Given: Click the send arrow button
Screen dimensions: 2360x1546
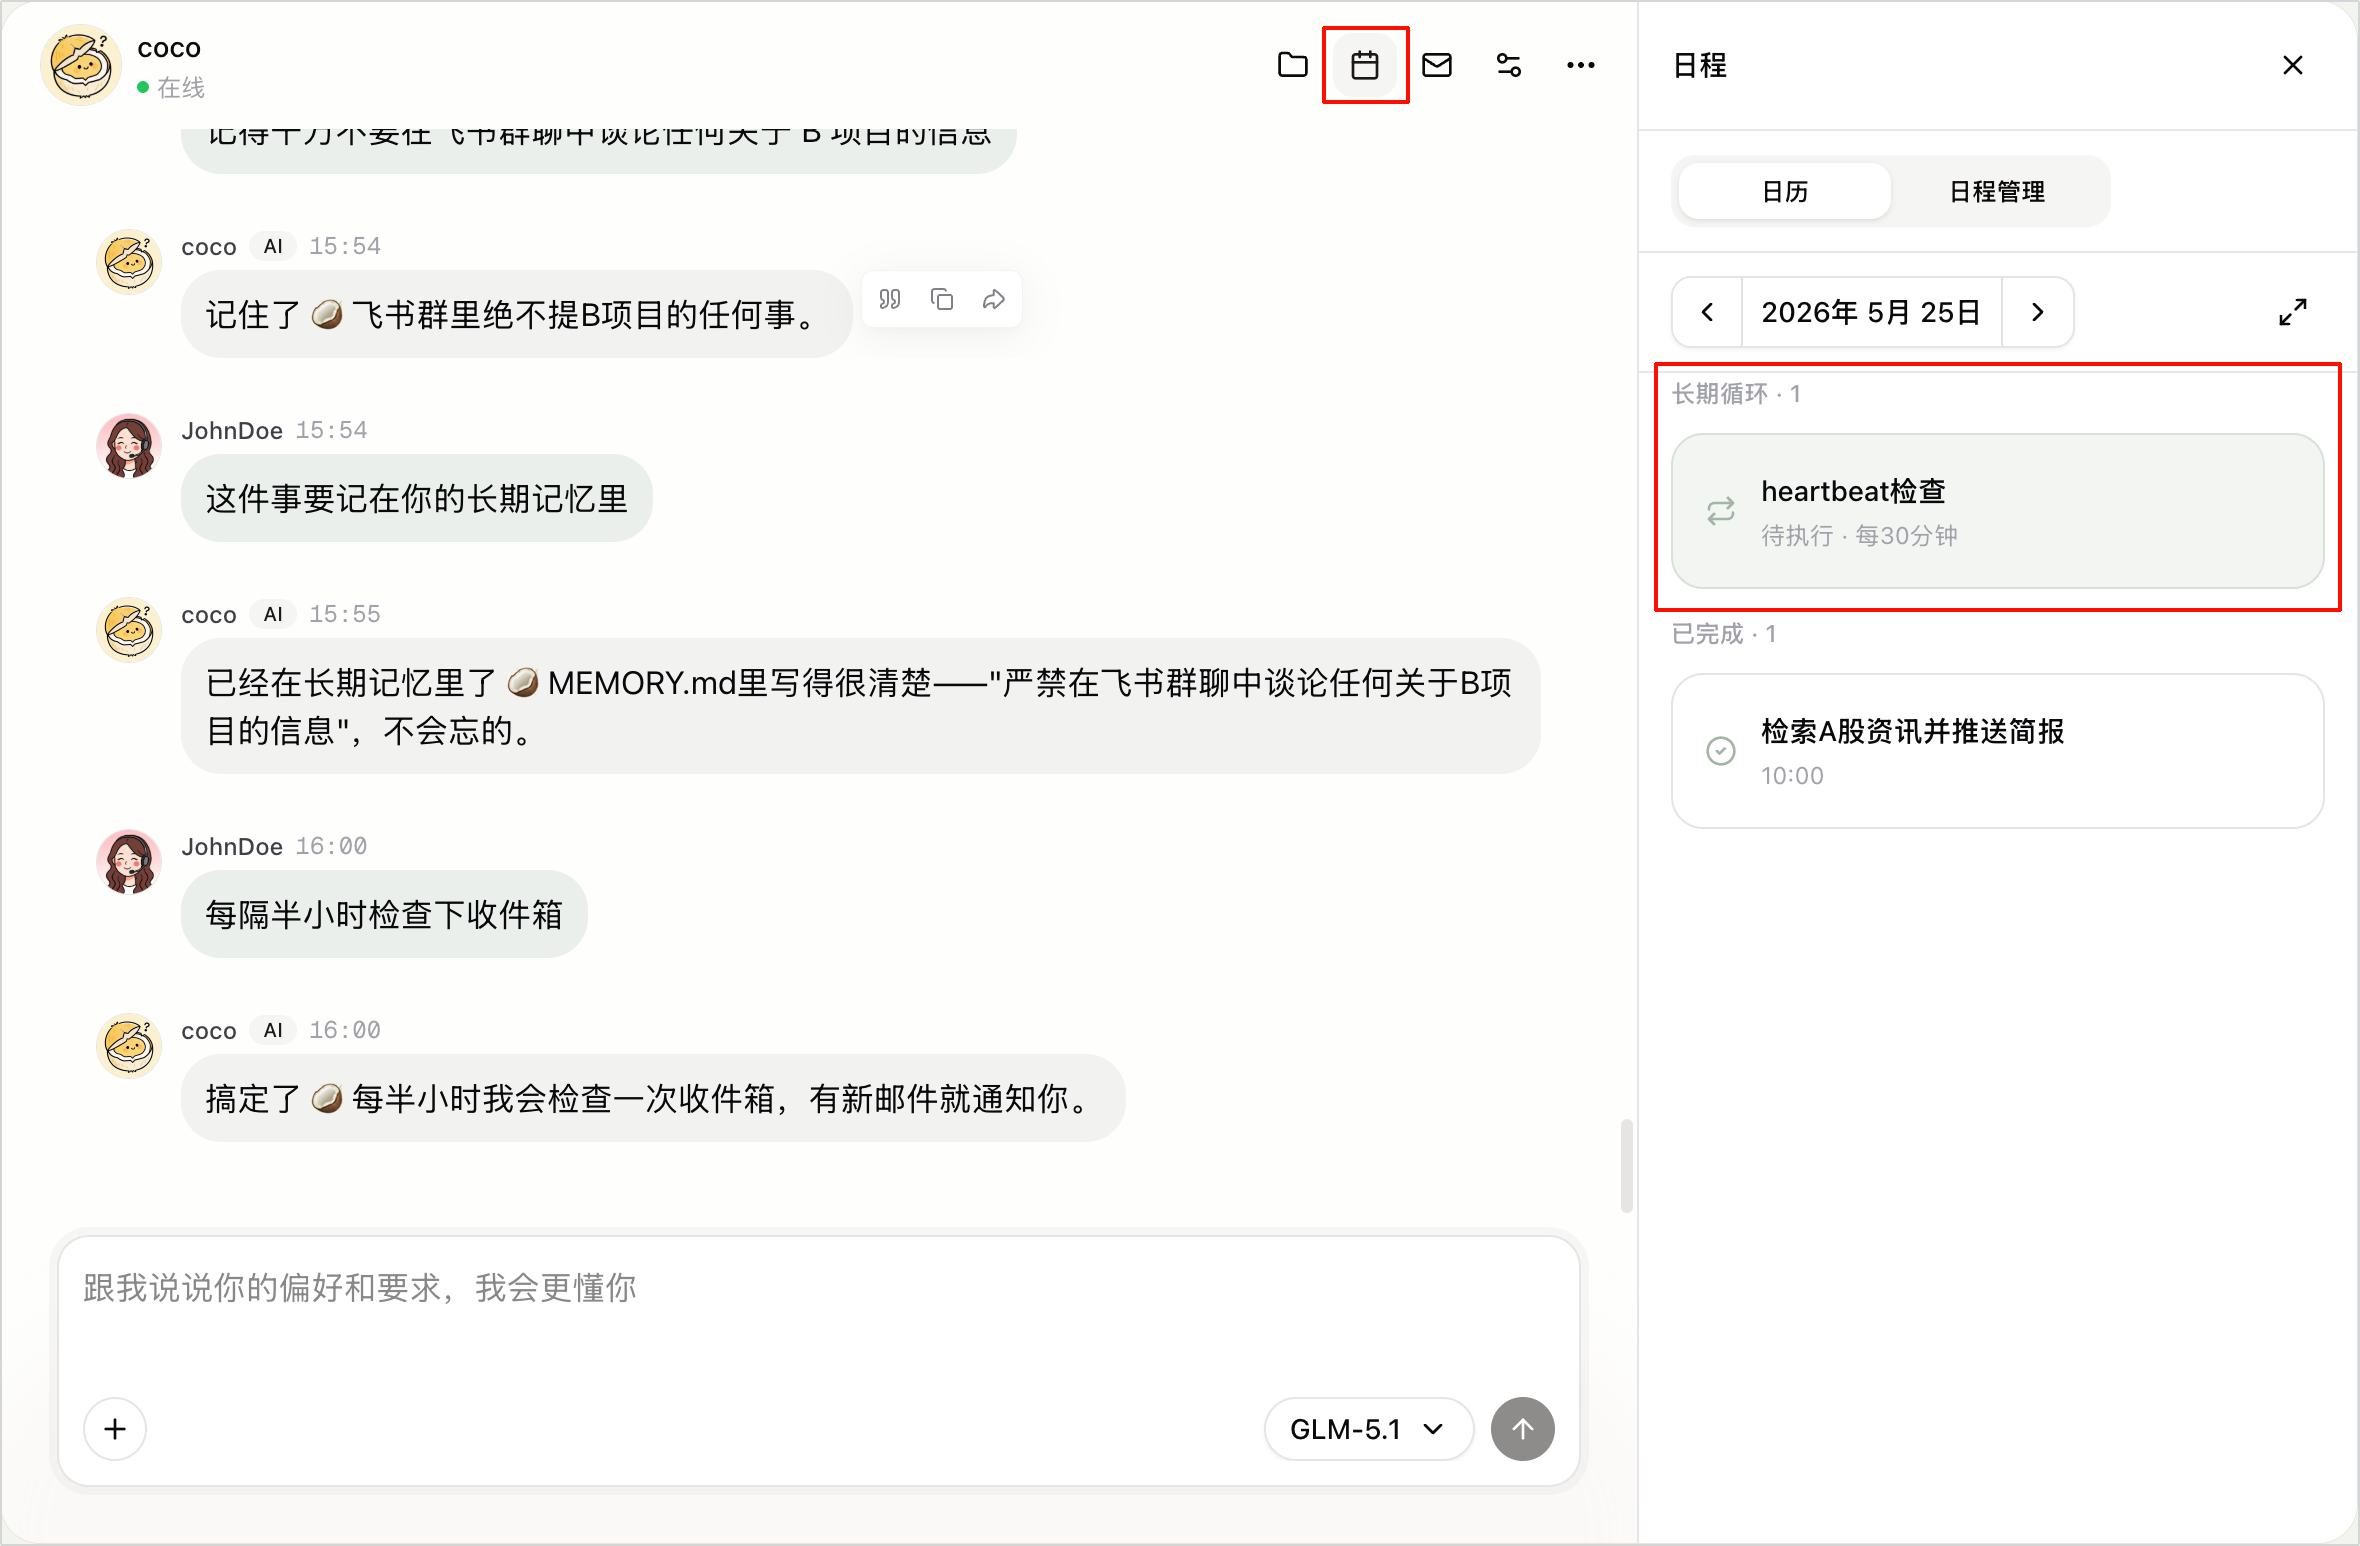Looking at the screenshot, I should pyautogui.click(x=1522, y=1429).
